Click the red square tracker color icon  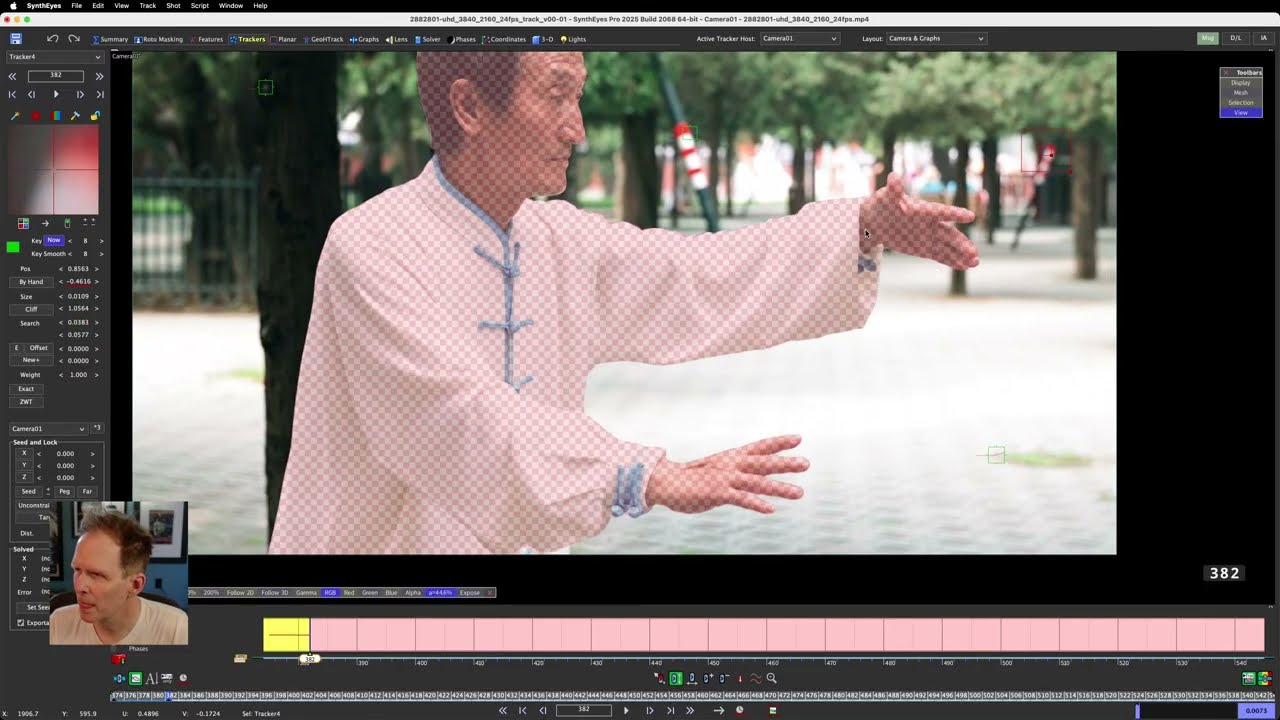35,116
